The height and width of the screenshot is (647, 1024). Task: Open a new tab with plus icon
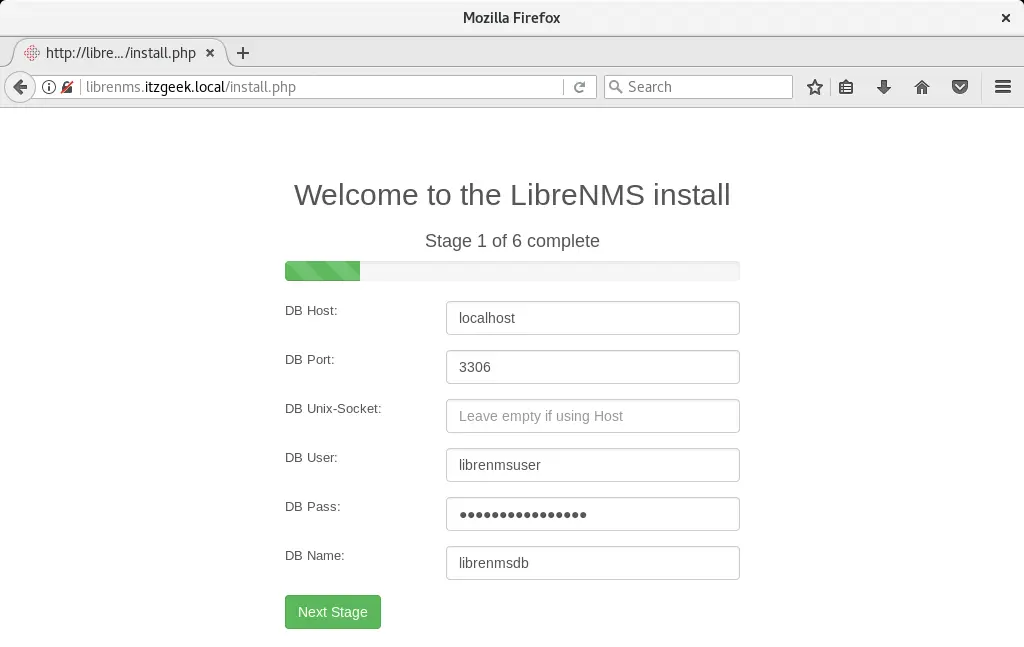[x=243, y=53]
